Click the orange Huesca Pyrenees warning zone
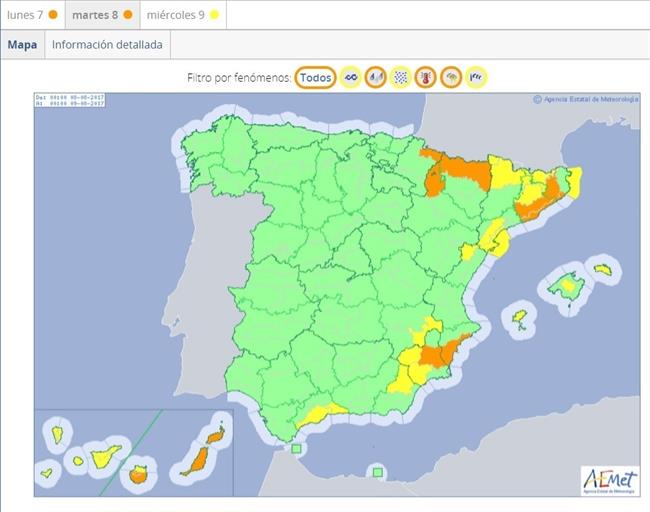This screenshot has height=512, width=650. 466,171
